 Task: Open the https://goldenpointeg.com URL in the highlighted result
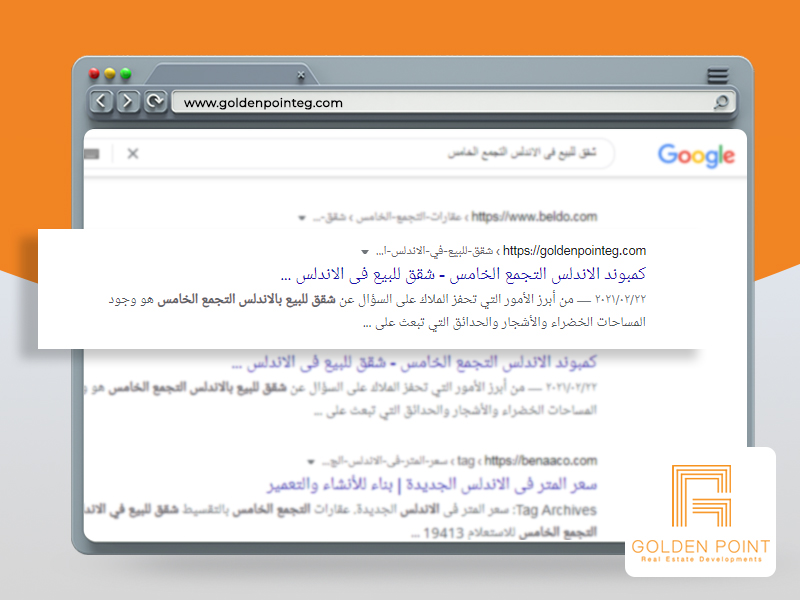click(x=574, y=251)
